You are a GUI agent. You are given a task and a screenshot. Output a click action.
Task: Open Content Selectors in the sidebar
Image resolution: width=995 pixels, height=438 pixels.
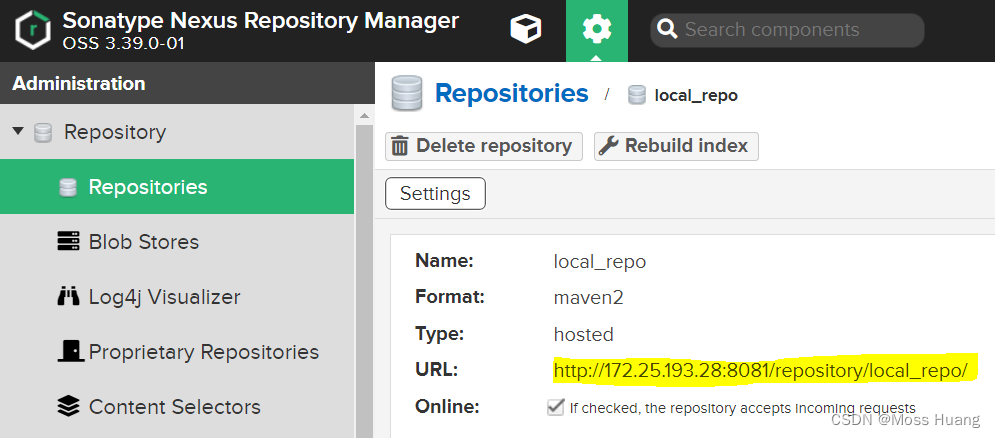coord(177,406)
